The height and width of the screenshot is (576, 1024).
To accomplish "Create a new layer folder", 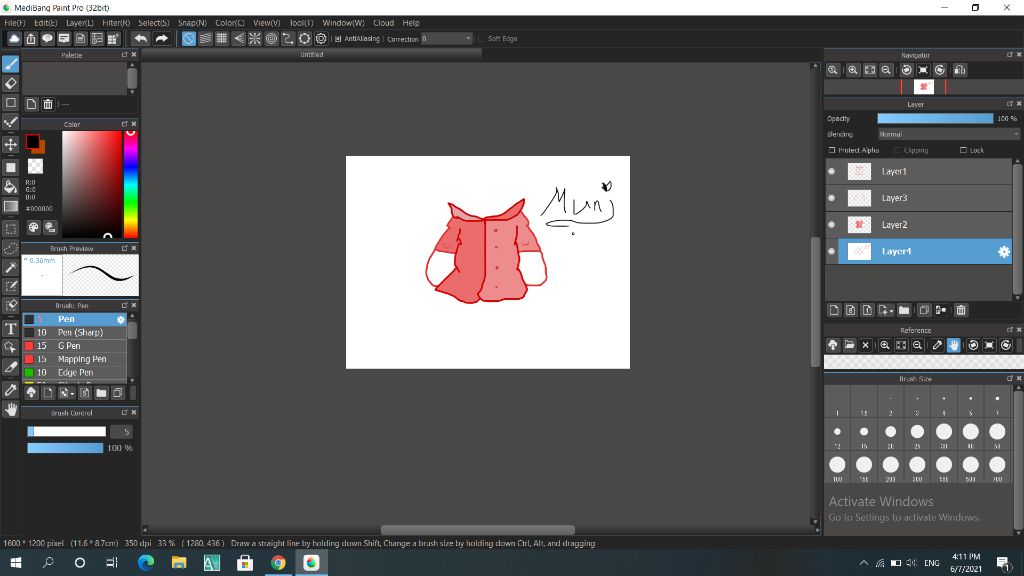I will point(904,310).
